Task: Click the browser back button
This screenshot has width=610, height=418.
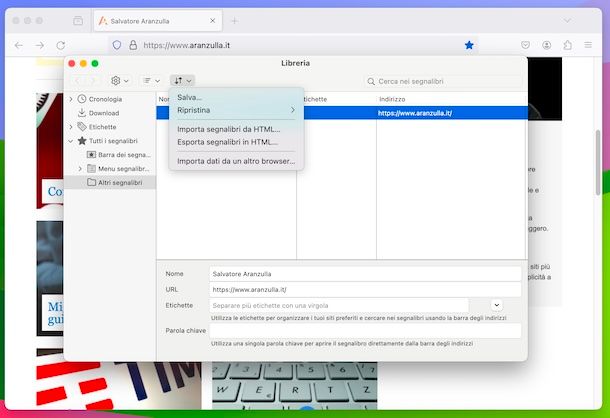Action: (x=19, y=46)
